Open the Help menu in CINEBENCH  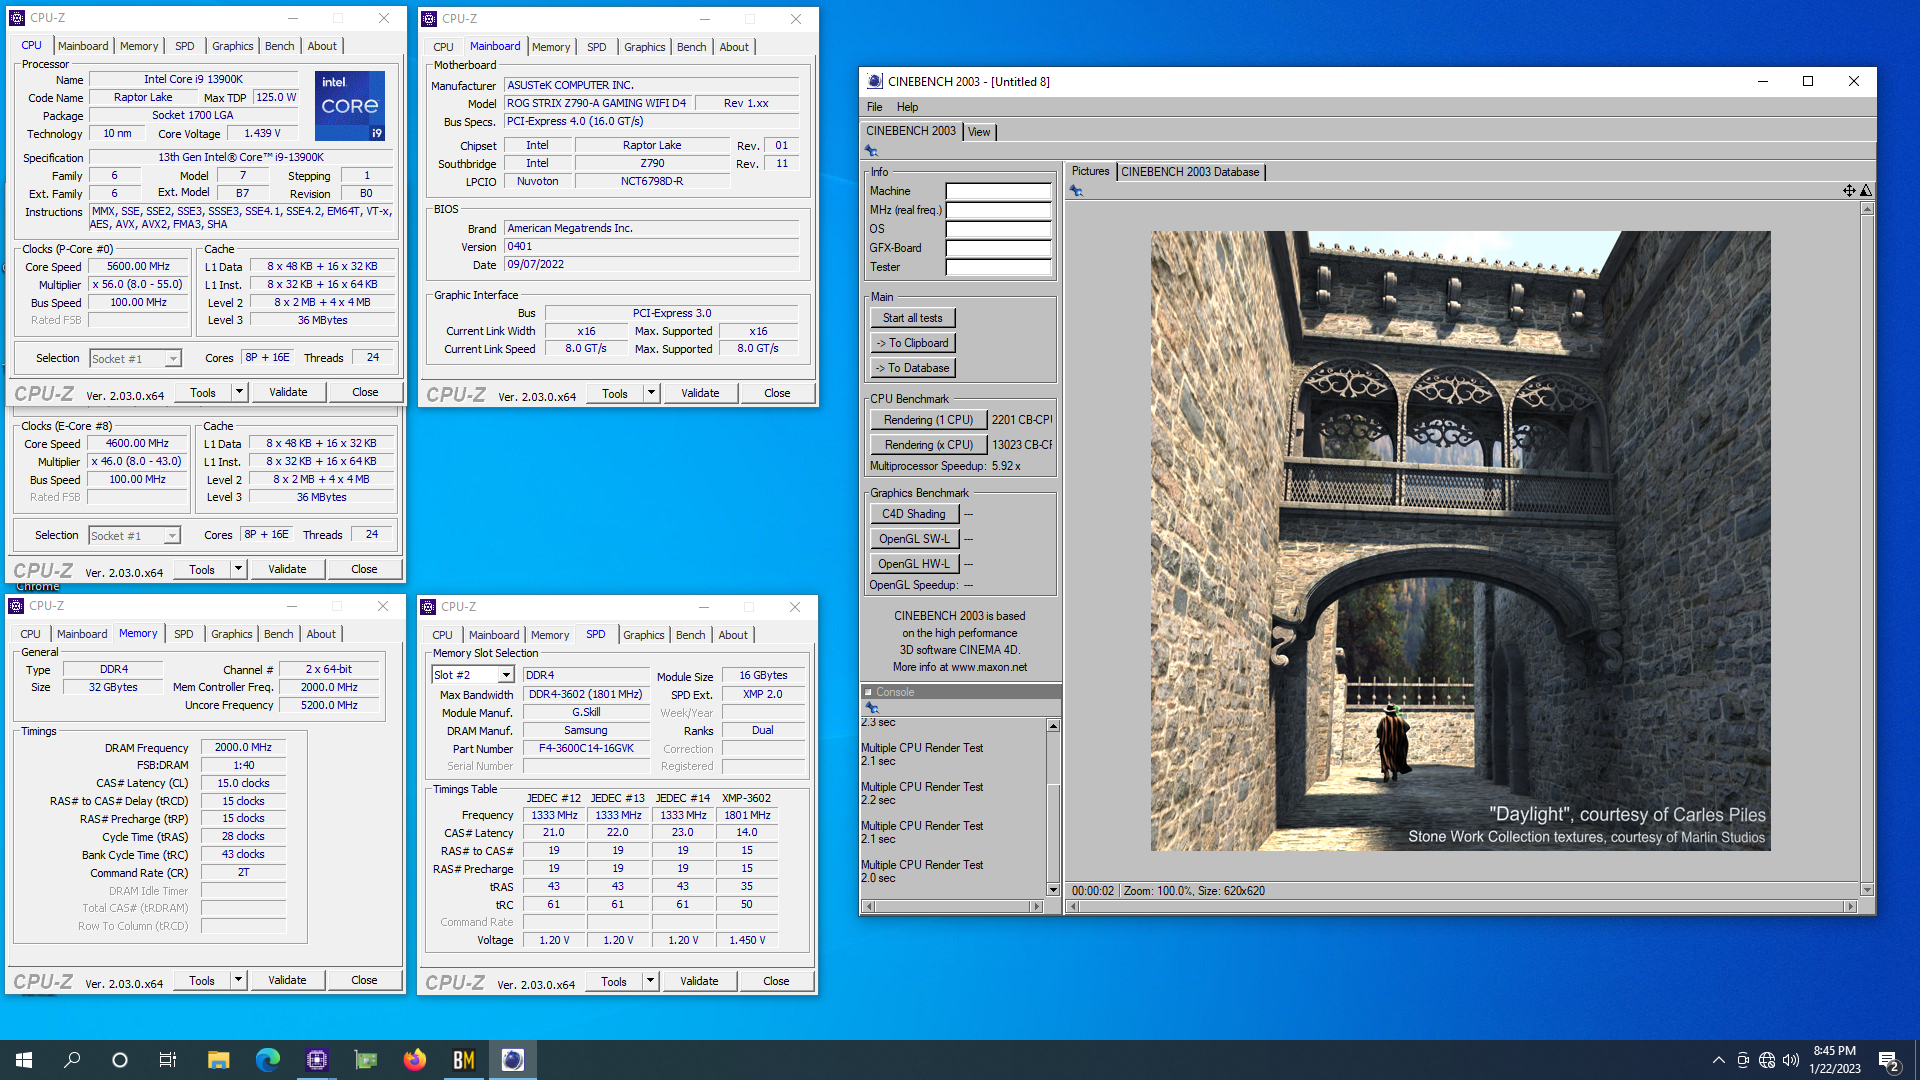point(907,107)
